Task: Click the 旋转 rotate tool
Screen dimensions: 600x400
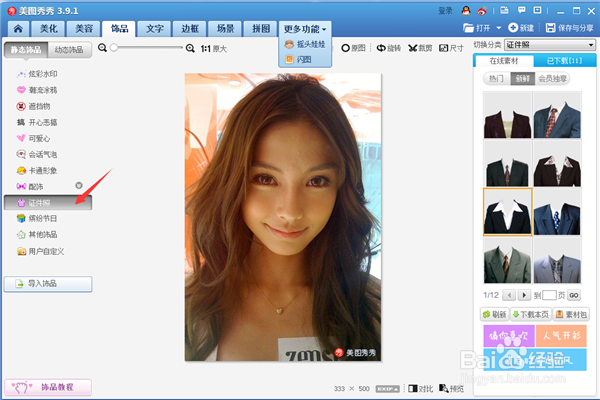Action: pyautogui.click(x=389, y=48)
